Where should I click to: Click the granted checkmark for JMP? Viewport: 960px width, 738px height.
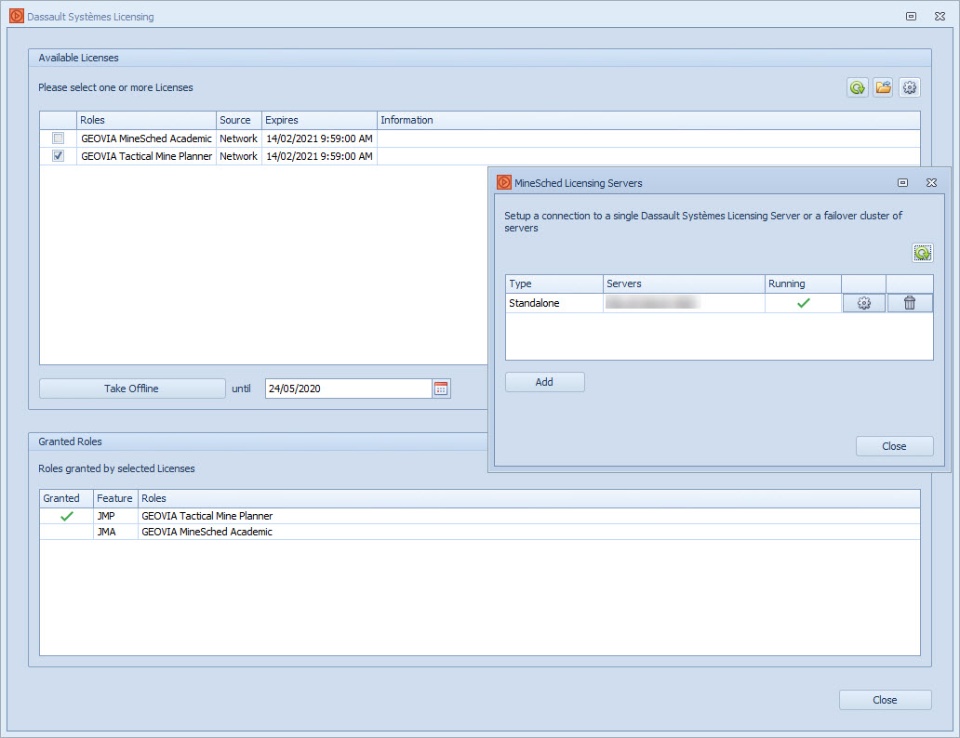point(67,516)
